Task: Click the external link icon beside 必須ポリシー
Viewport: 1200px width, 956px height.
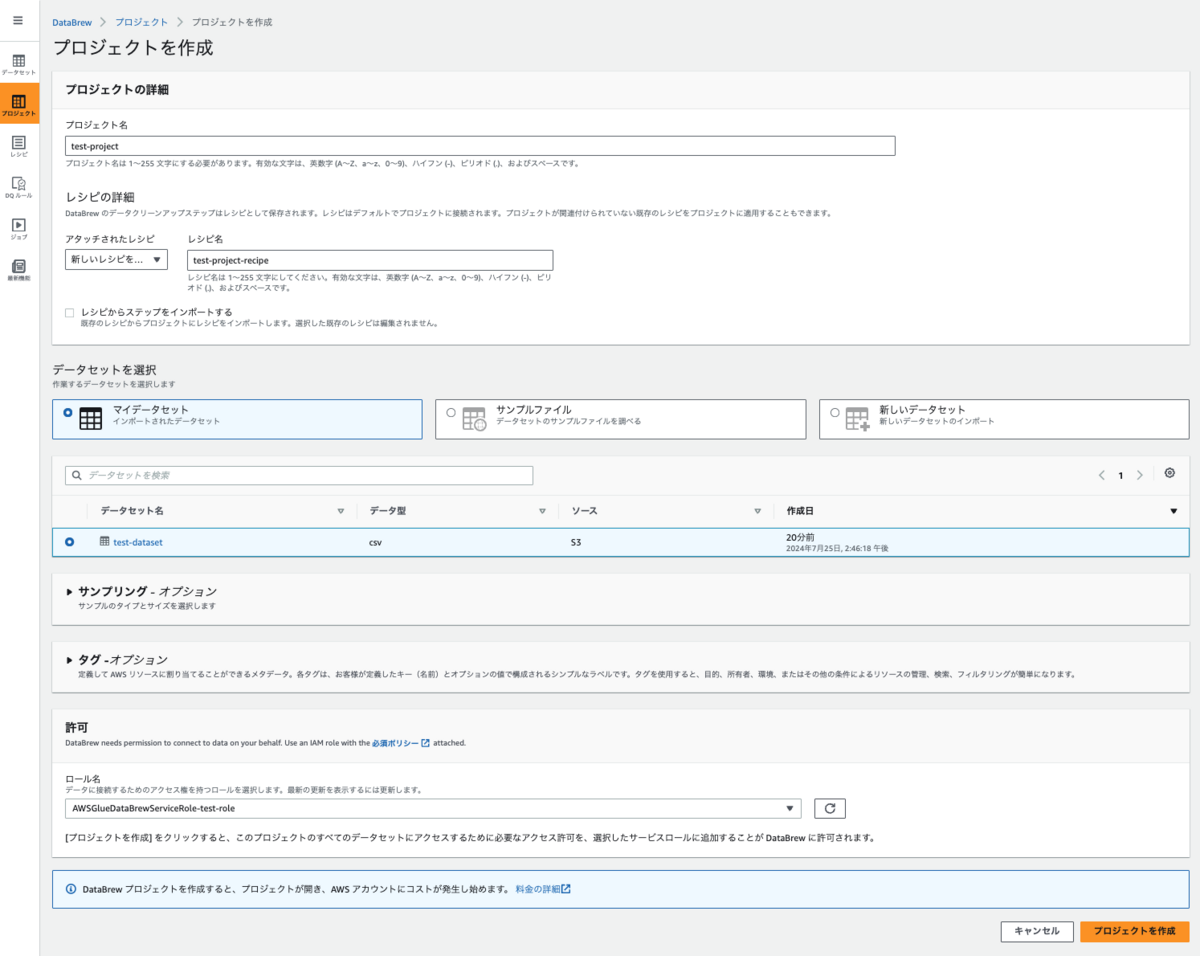Action: [x=425, y=743]
